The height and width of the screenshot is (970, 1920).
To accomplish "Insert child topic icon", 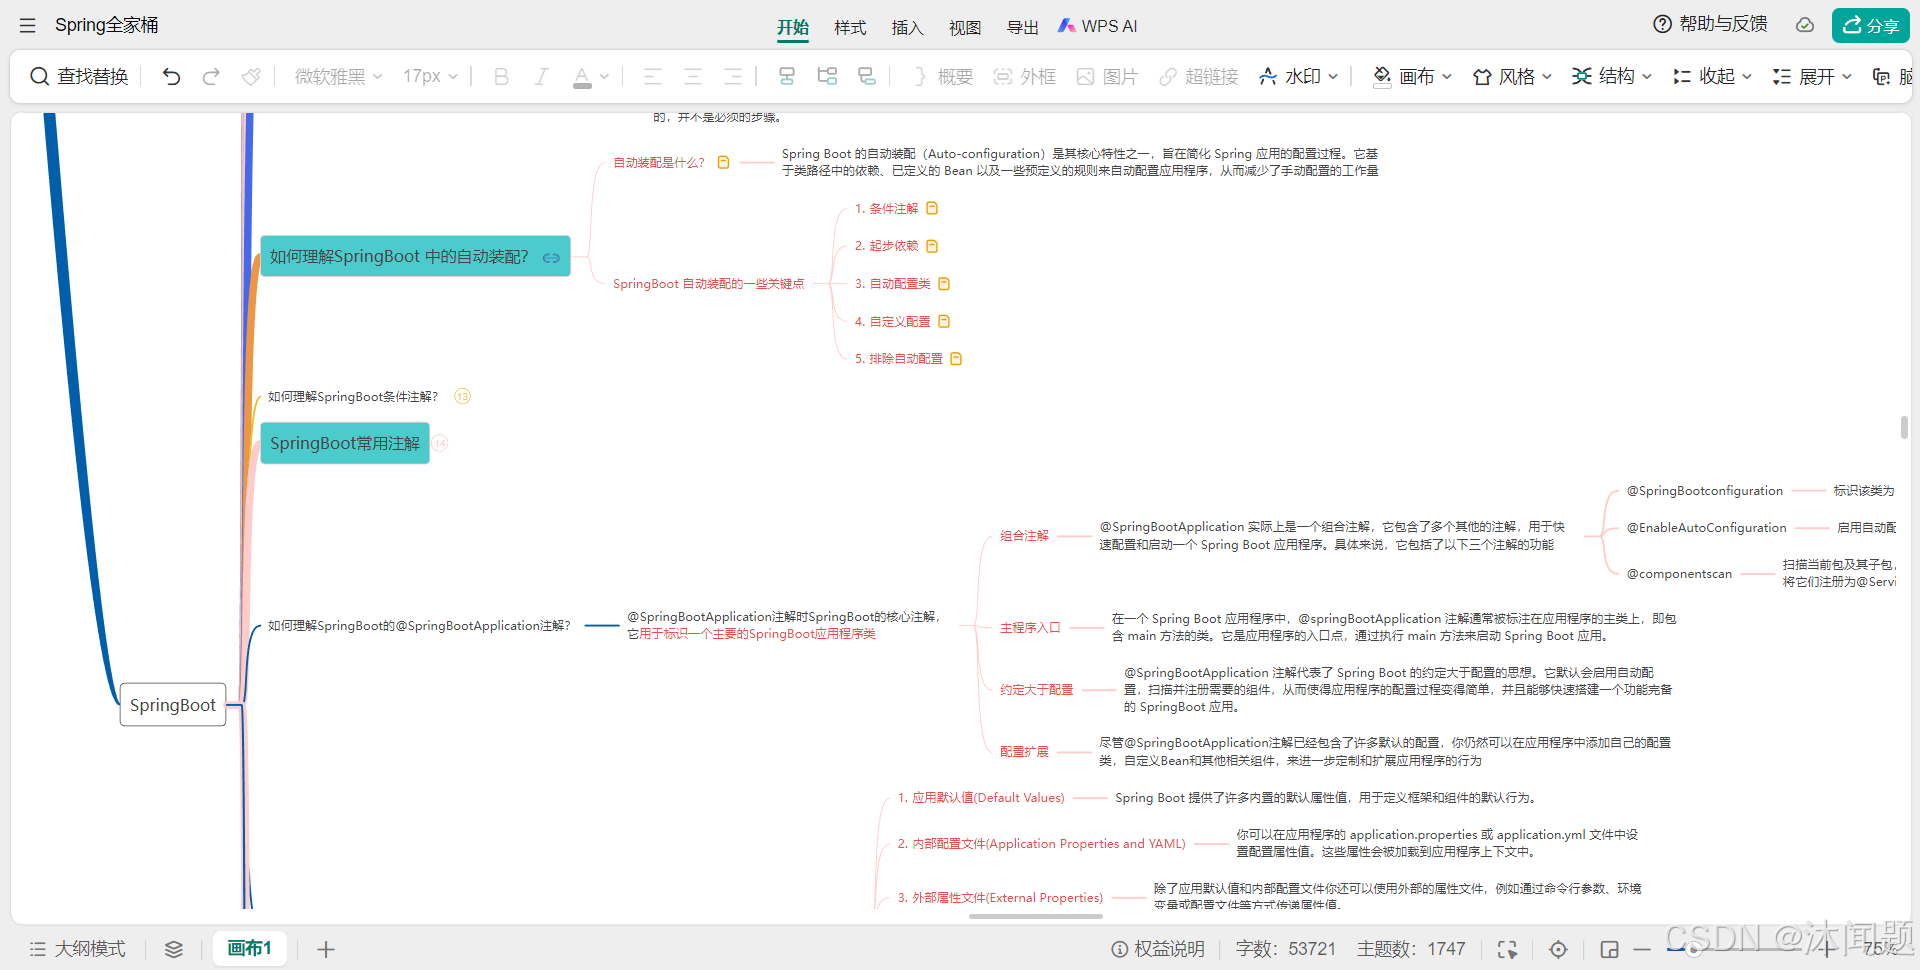I will (x=827, y=76).
